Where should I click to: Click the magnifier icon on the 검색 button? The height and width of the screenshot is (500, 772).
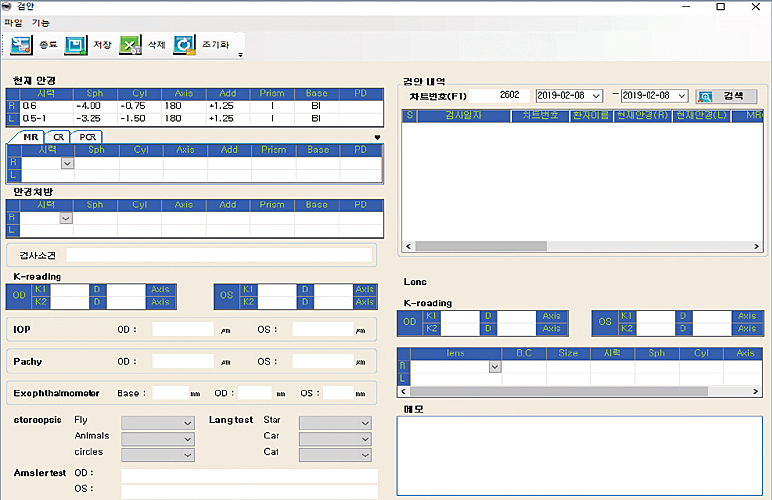[705, 96]
